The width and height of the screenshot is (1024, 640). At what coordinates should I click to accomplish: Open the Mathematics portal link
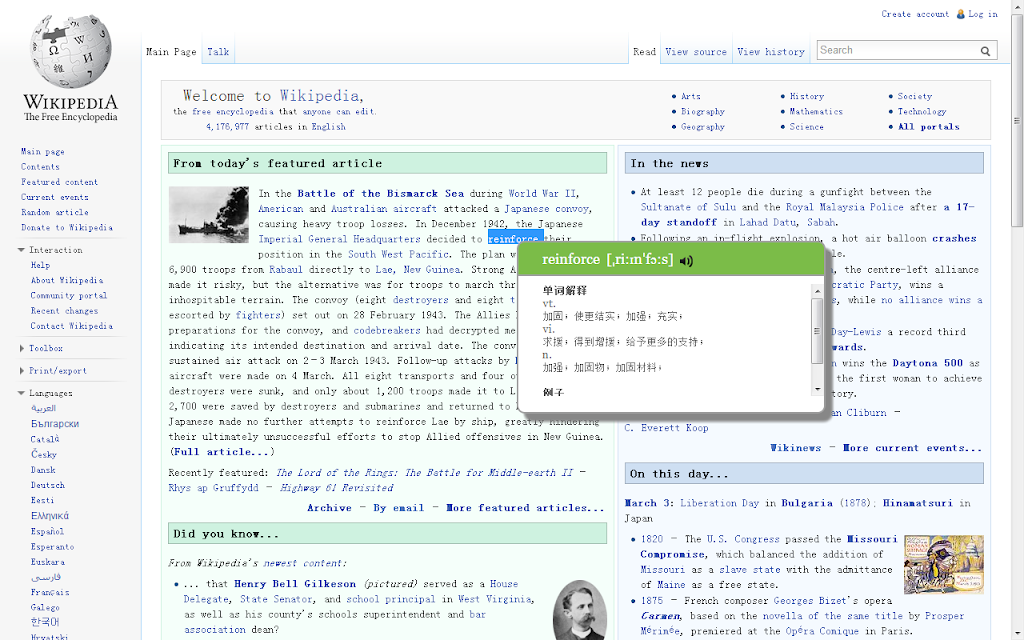[x=816, y=112]
